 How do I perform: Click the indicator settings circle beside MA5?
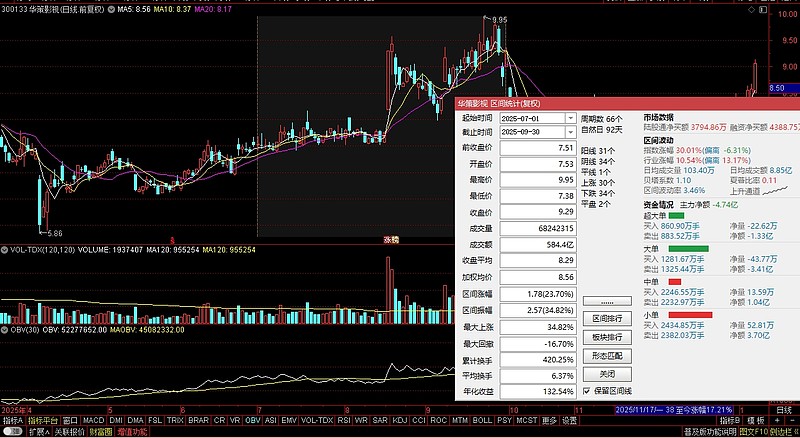[x=111, y=9]
